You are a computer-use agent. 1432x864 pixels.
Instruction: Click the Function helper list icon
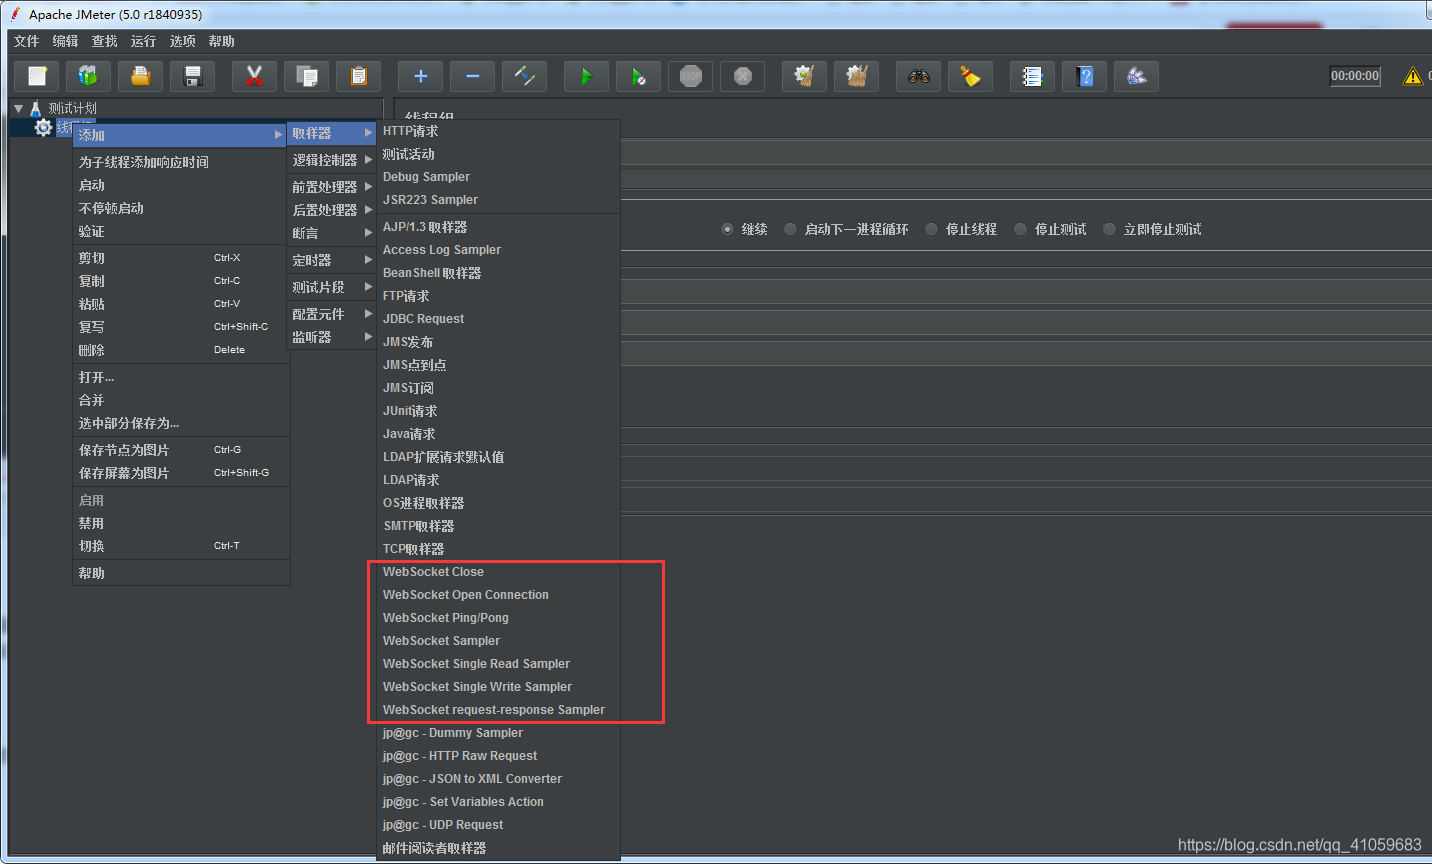(1033, 76)
